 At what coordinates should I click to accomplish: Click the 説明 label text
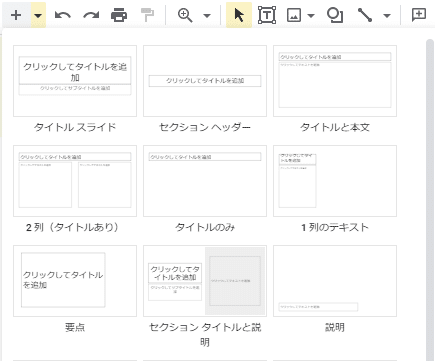tap(335, 327)
